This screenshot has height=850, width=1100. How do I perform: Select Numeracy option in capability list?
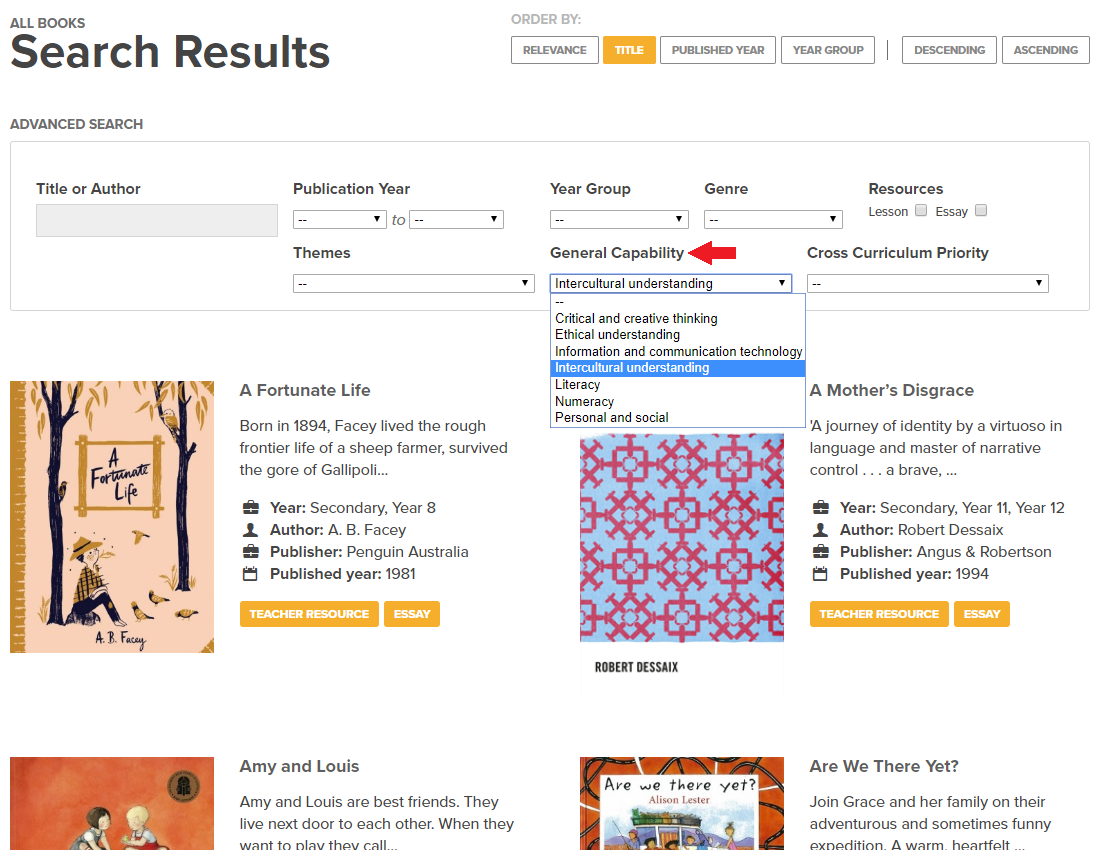(x=678, y=401)
